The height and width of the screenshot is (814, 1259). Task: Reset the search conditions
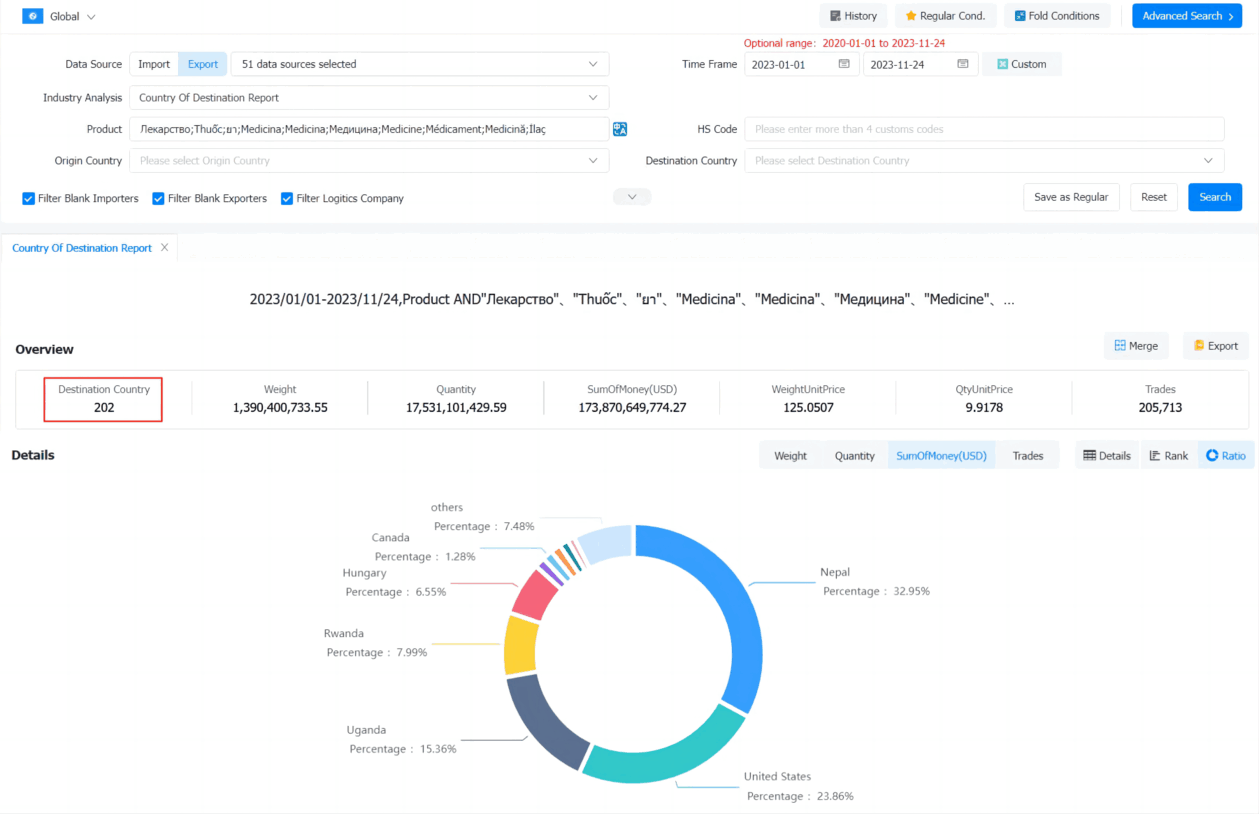pos(1154,197)
